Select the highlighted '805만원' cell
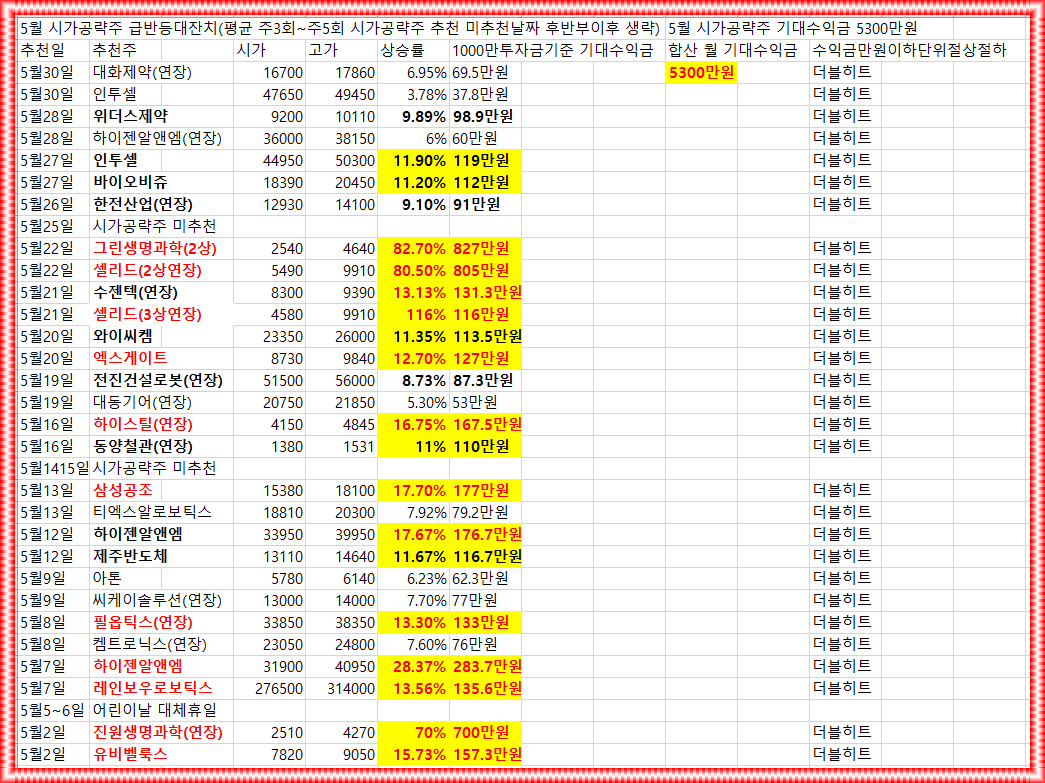Viewport: 1045px width, 783px height. tap(485, 270)
